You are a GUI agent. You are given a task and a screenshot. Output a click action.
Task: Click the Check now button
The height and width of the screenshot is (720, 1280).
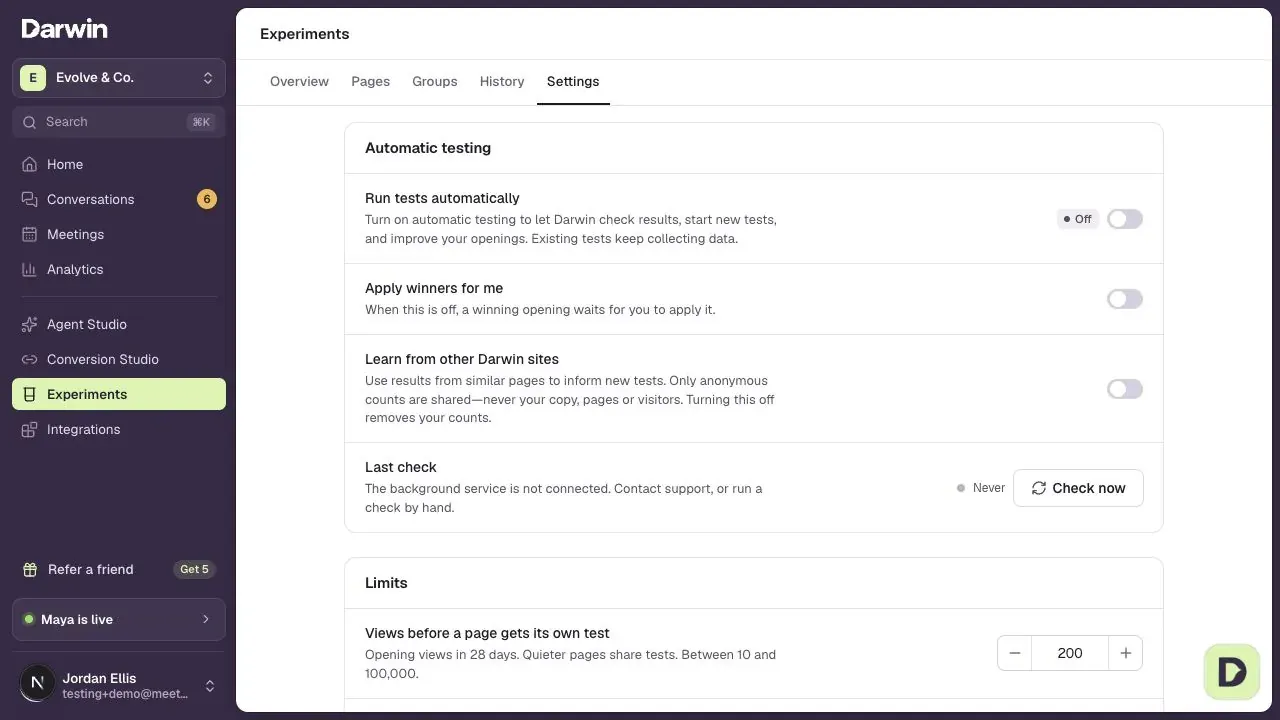tap(1078, 488)
